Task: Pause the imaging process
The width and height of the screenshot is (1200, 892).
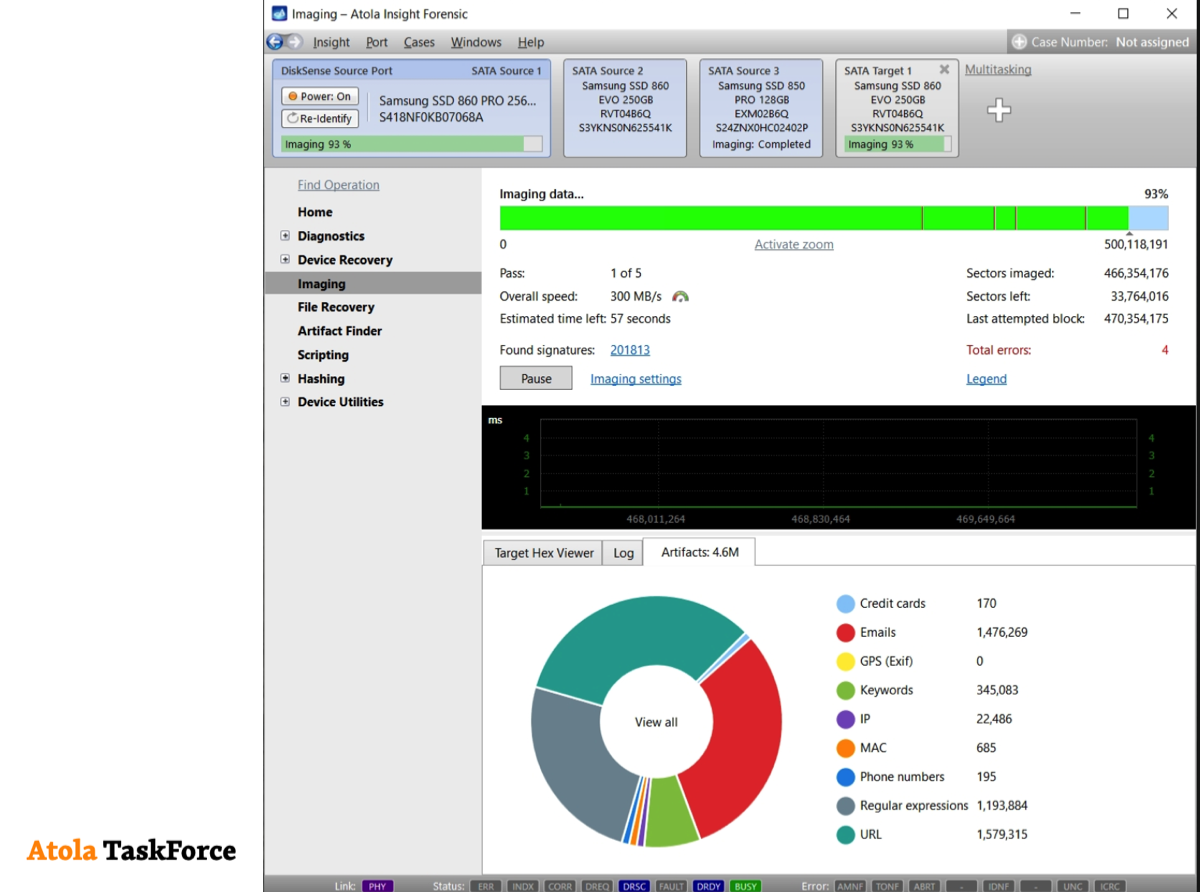Action: pos(536,379)
